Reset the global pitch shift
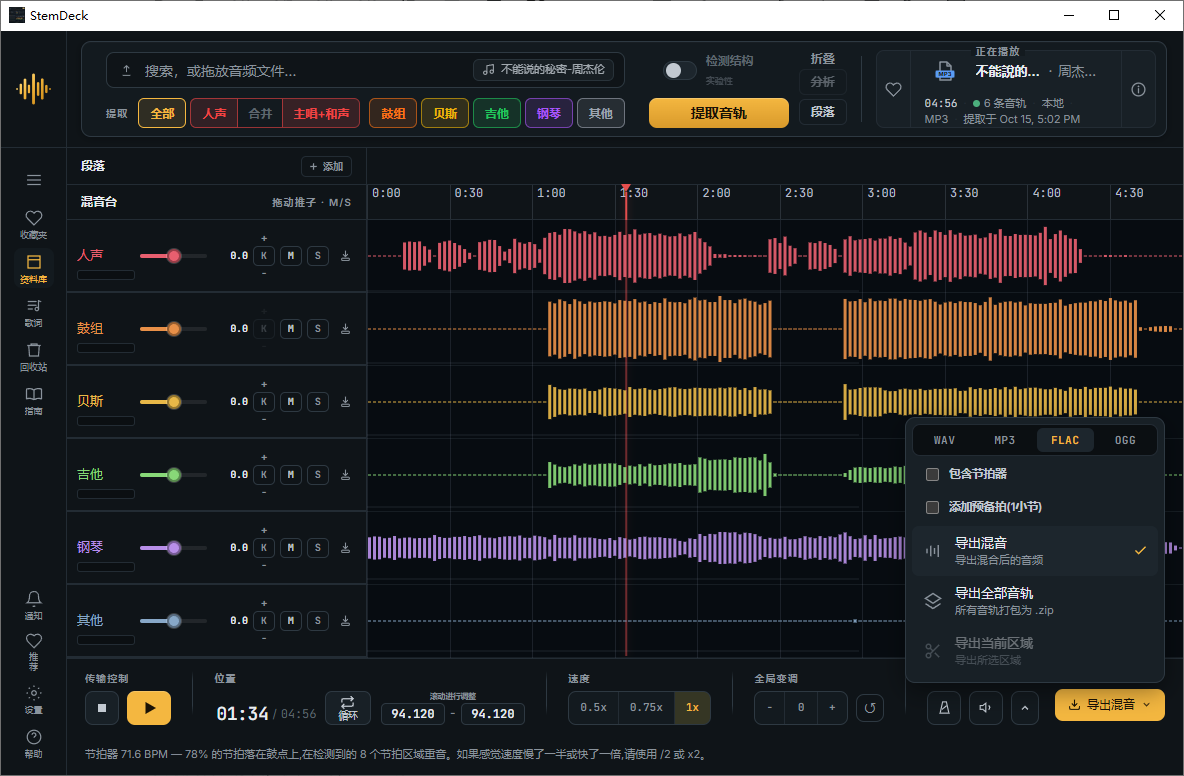The image size is (1184, 776). coord(870,707)
